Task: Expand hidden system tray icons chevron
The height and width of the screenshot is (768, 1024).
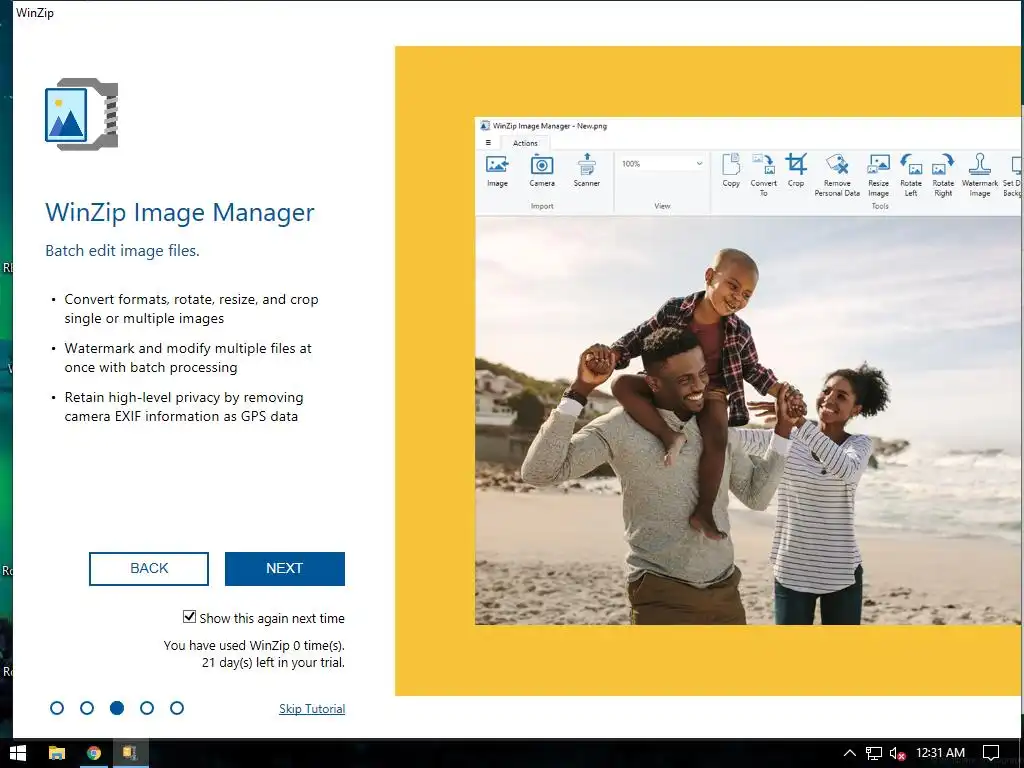Action: (849, 753)
